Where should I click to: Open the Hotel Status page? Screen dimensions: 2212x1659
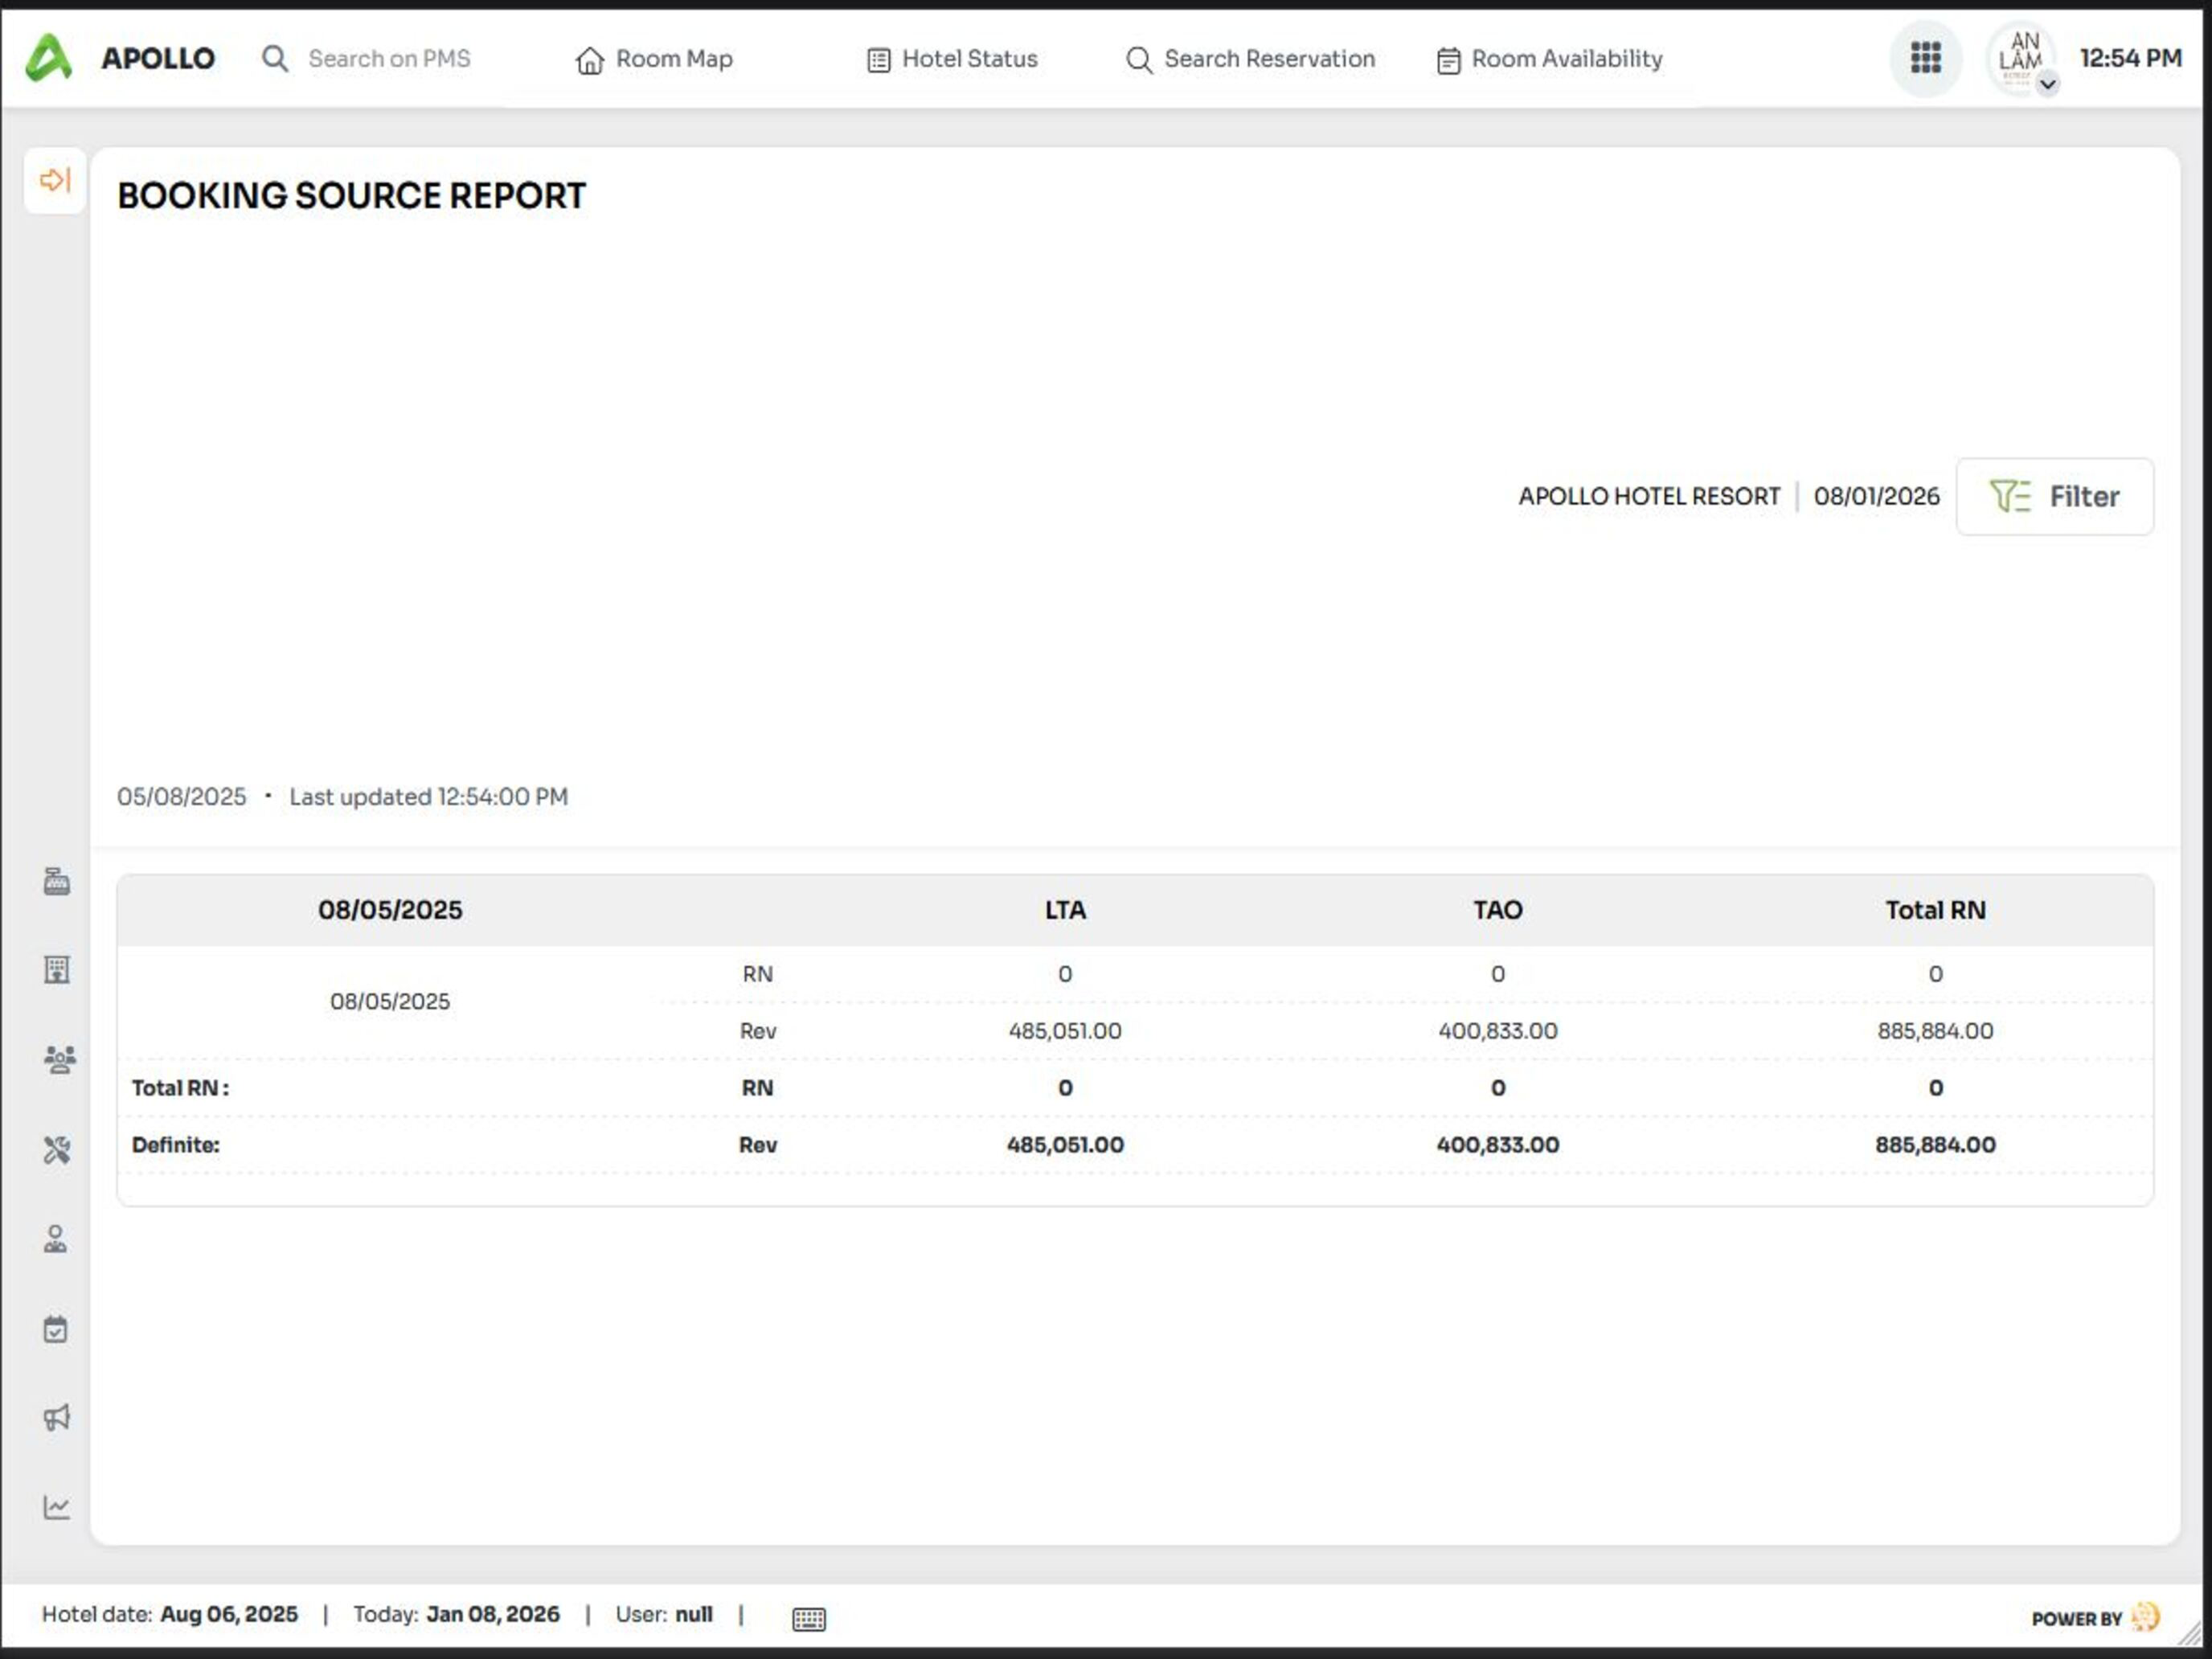tap(952, 60)
